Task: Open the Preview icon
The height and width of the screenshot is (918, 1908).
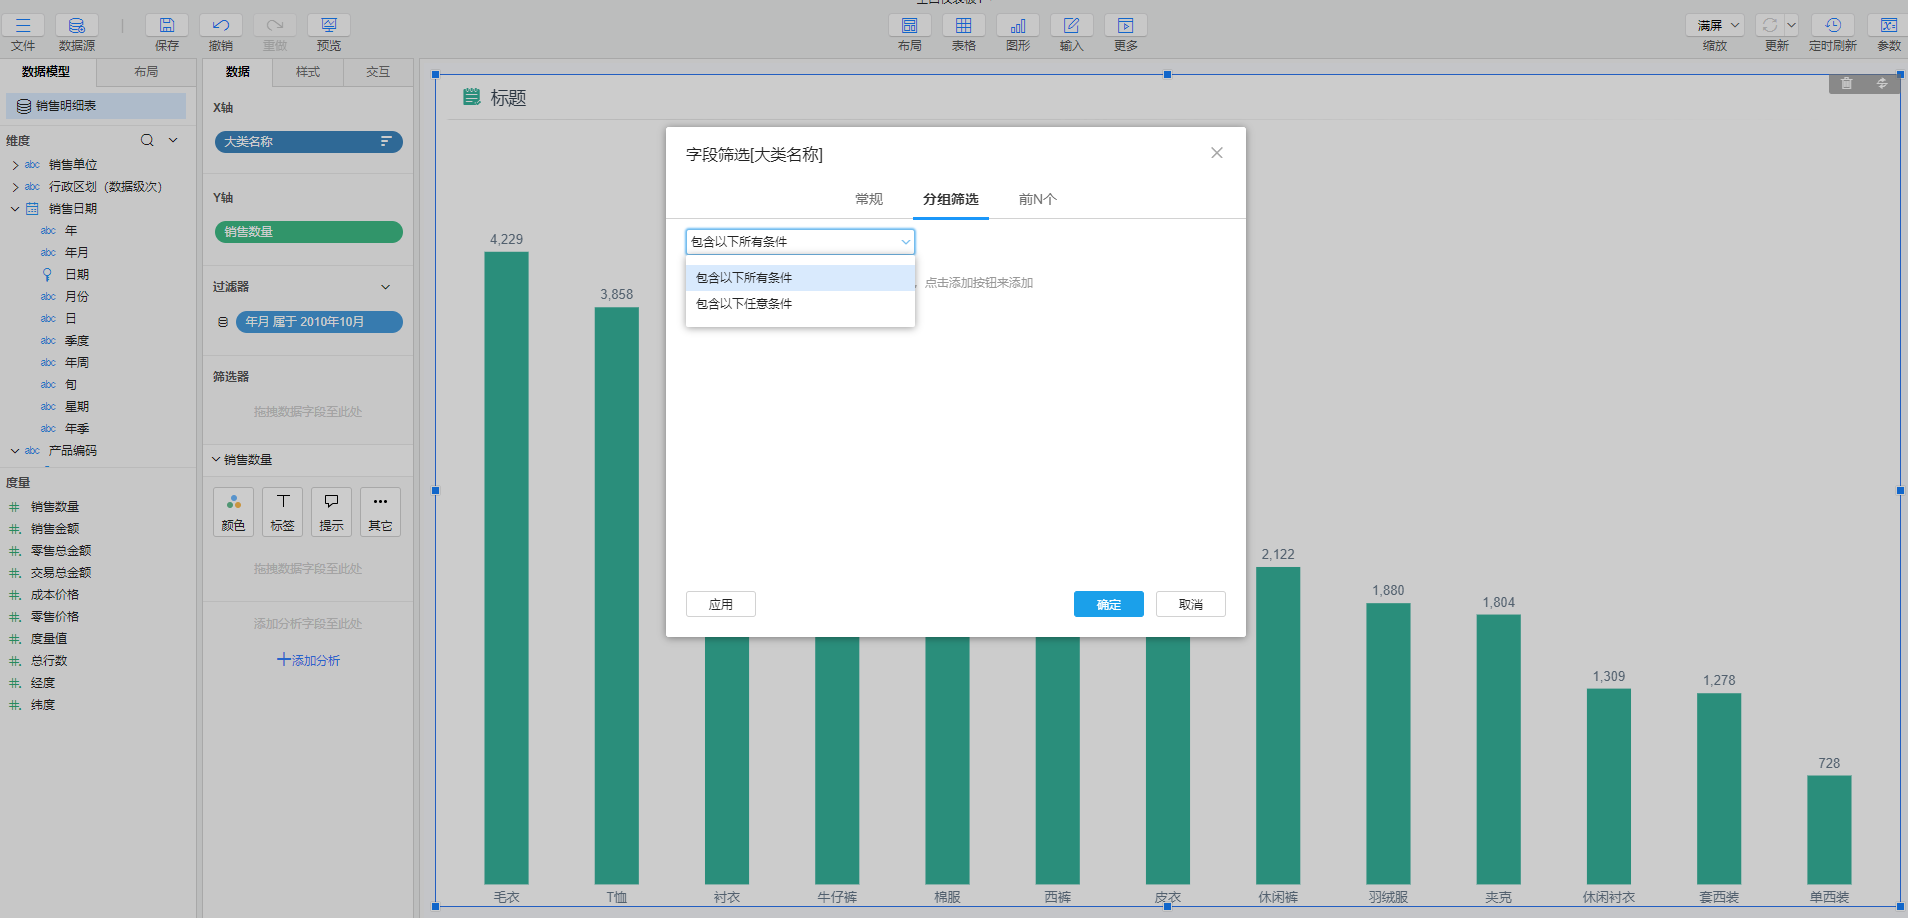Action: (328, 26)
